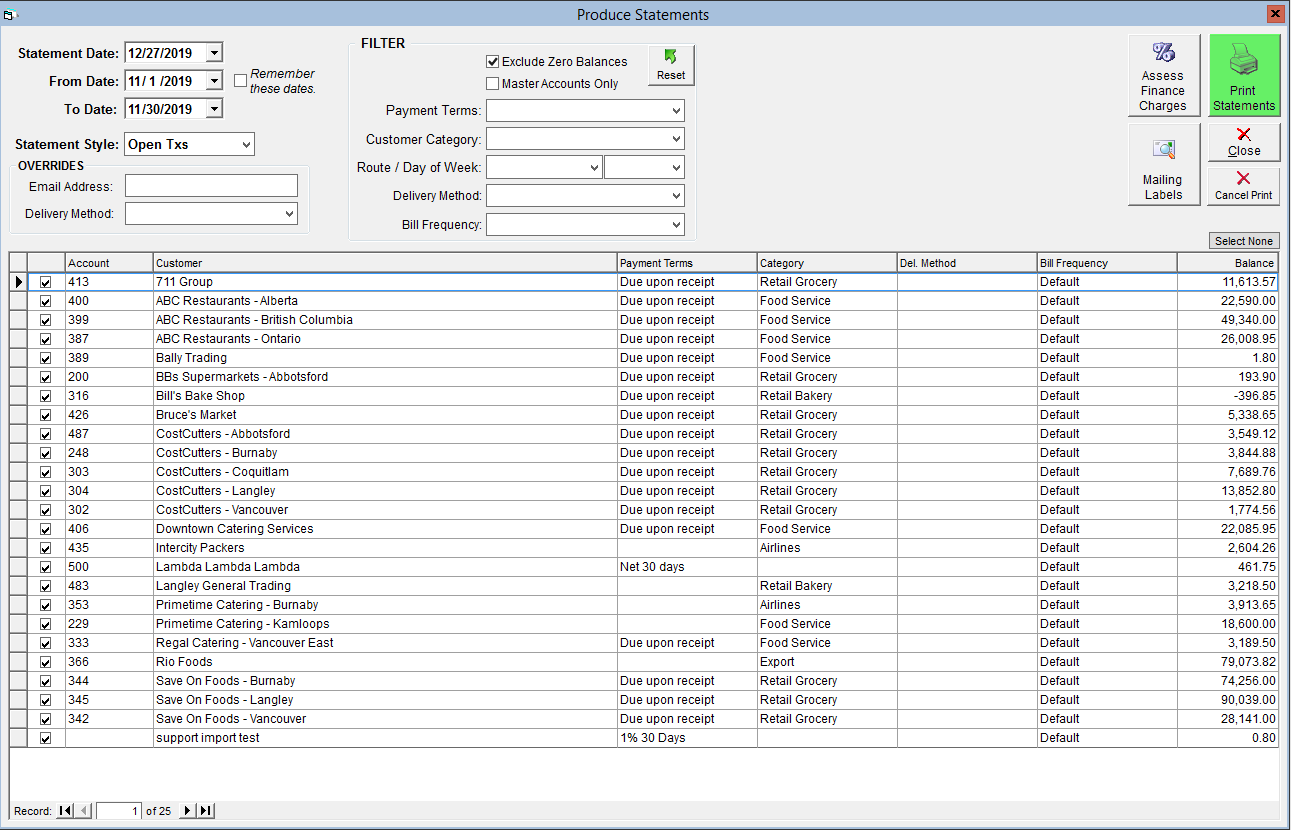The height and width of the screenshot is (830, 1291).
Task: Uncheck Exclude Zero Balances
Action: point(492,62)
